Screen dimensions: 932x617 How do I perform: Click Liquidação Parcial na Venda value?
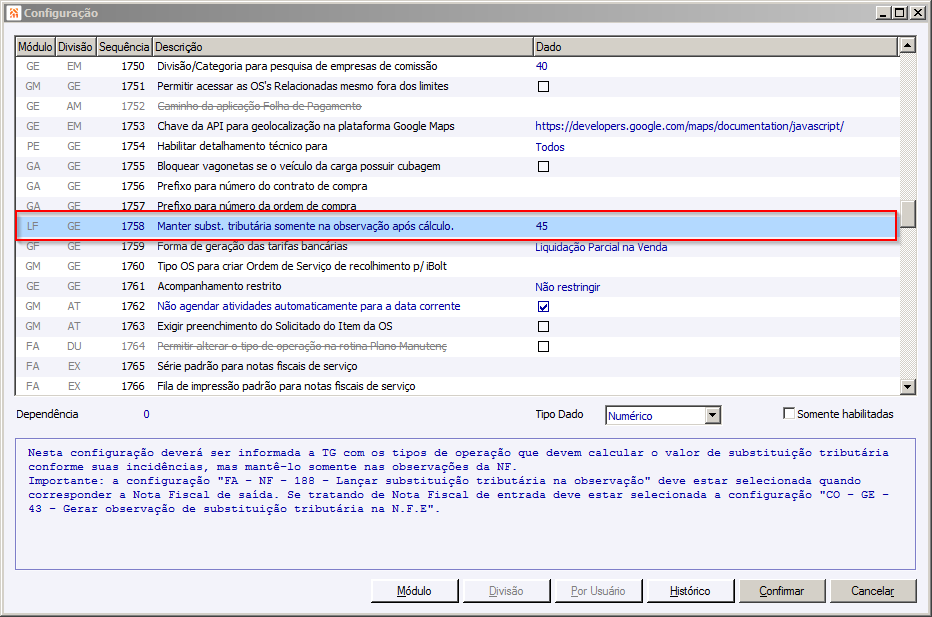pos(601,247)
